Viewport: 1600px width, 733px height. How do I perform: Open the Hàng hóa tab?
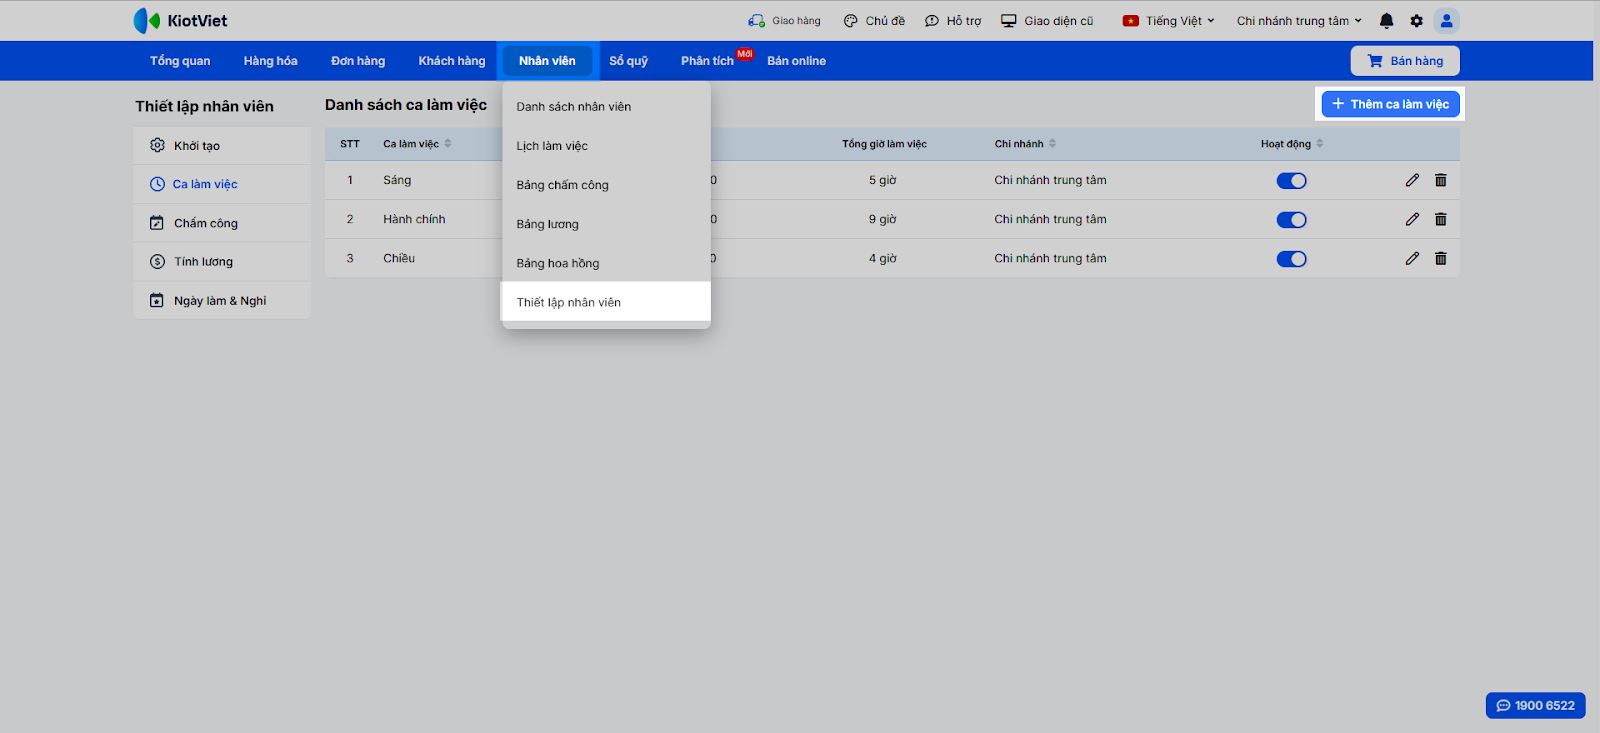(270, 61)
